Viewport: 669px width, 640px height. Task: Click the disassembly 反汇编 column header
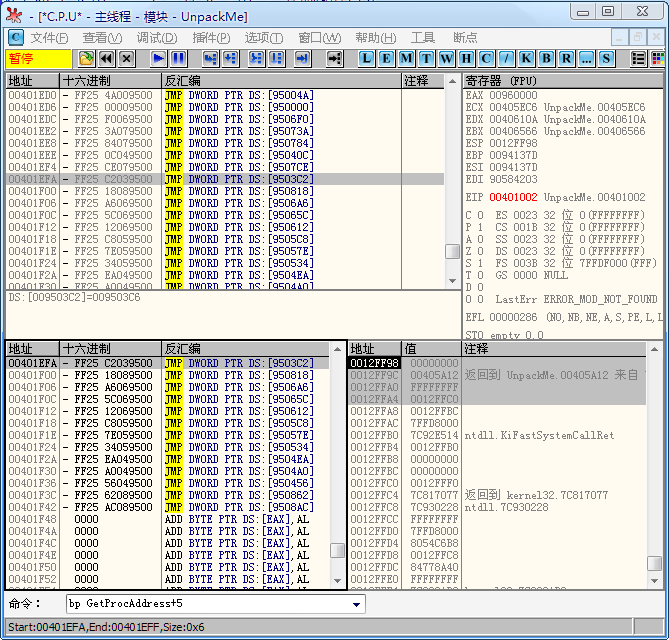(282, 81)
